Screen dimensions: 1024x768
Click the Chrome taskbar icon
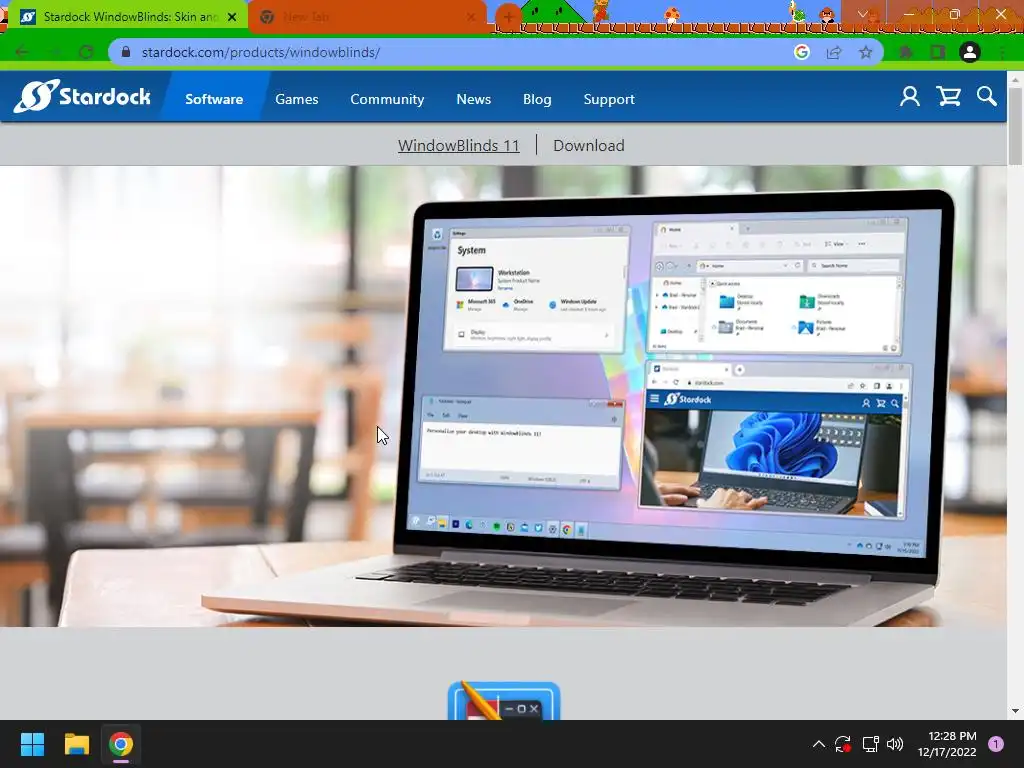pos(121,744)
